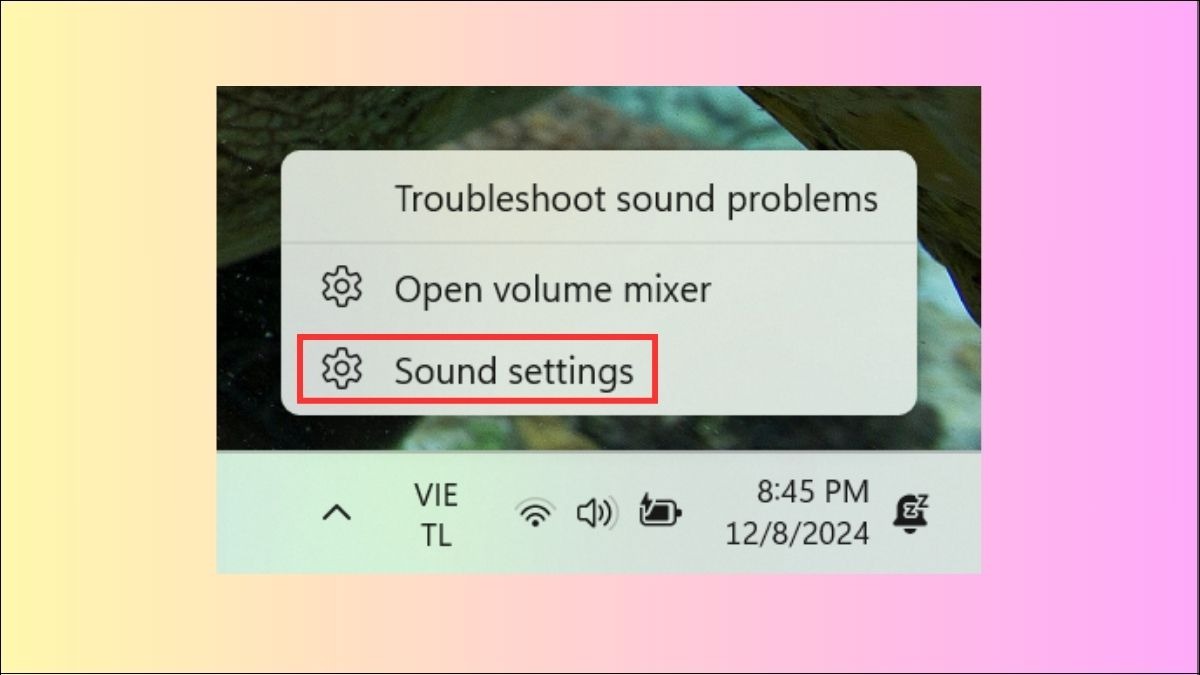Open Sound settings from the context menu
The image size is (1200, 675).
coord(514,370)
